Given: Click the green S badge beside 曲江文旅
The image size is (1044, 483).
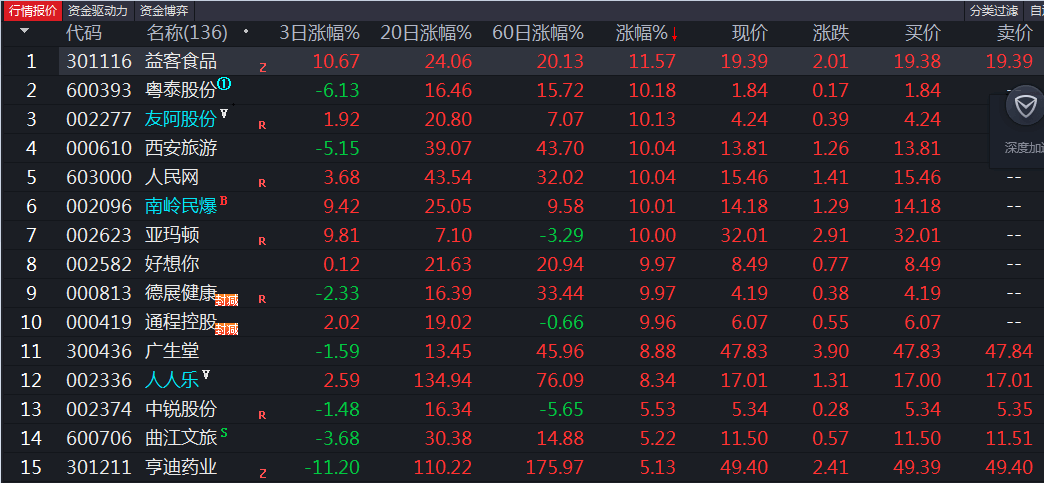Looking at the screenshot, I should (224, 432).
